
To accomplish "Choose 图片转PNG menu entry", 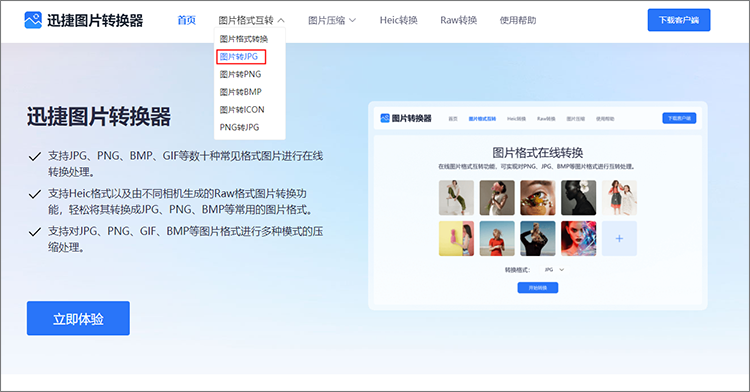I will [x=240, y=74].
